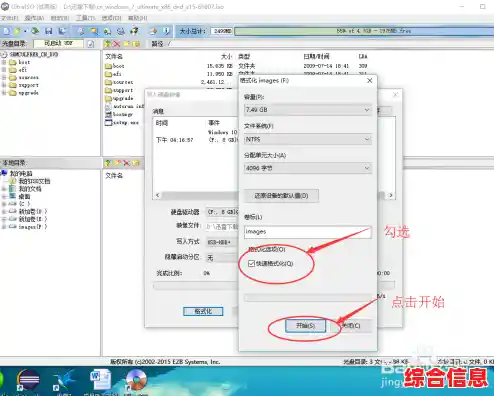Click the volume label field containing images

point(308,232)
